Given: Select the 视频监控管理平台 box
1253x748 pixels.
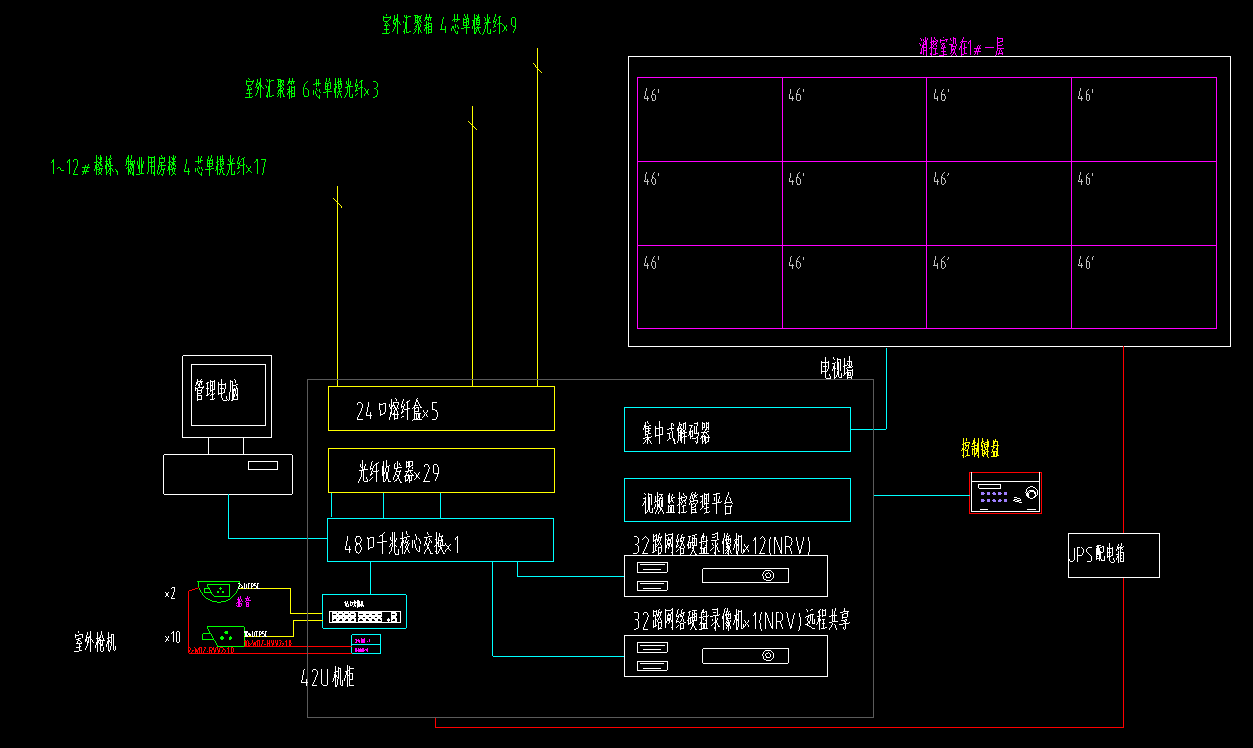Looking at the screenshot, I should pos(737,500).
